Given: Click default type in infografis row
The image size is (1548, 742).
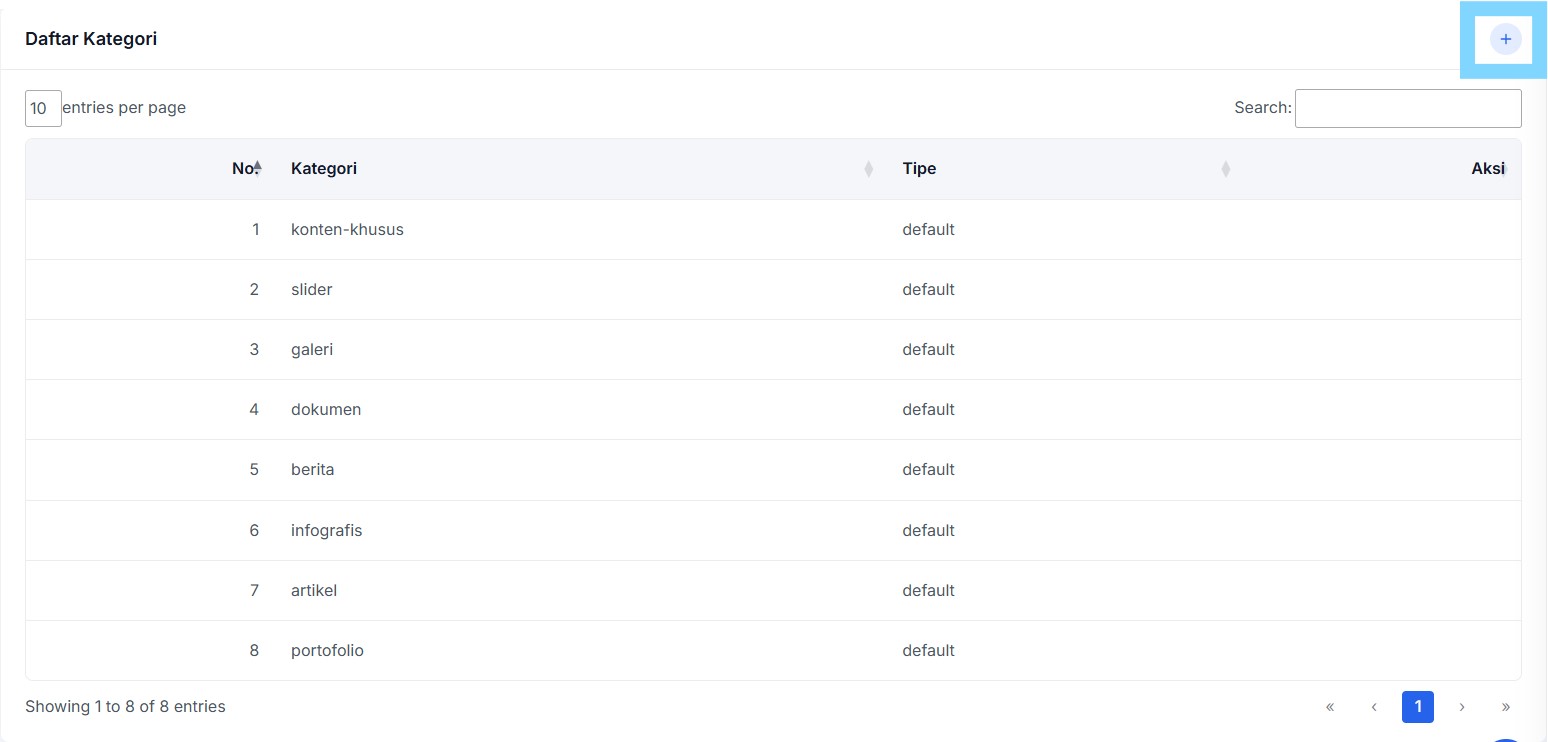Looking at the screenshot, I should (928, 530).
